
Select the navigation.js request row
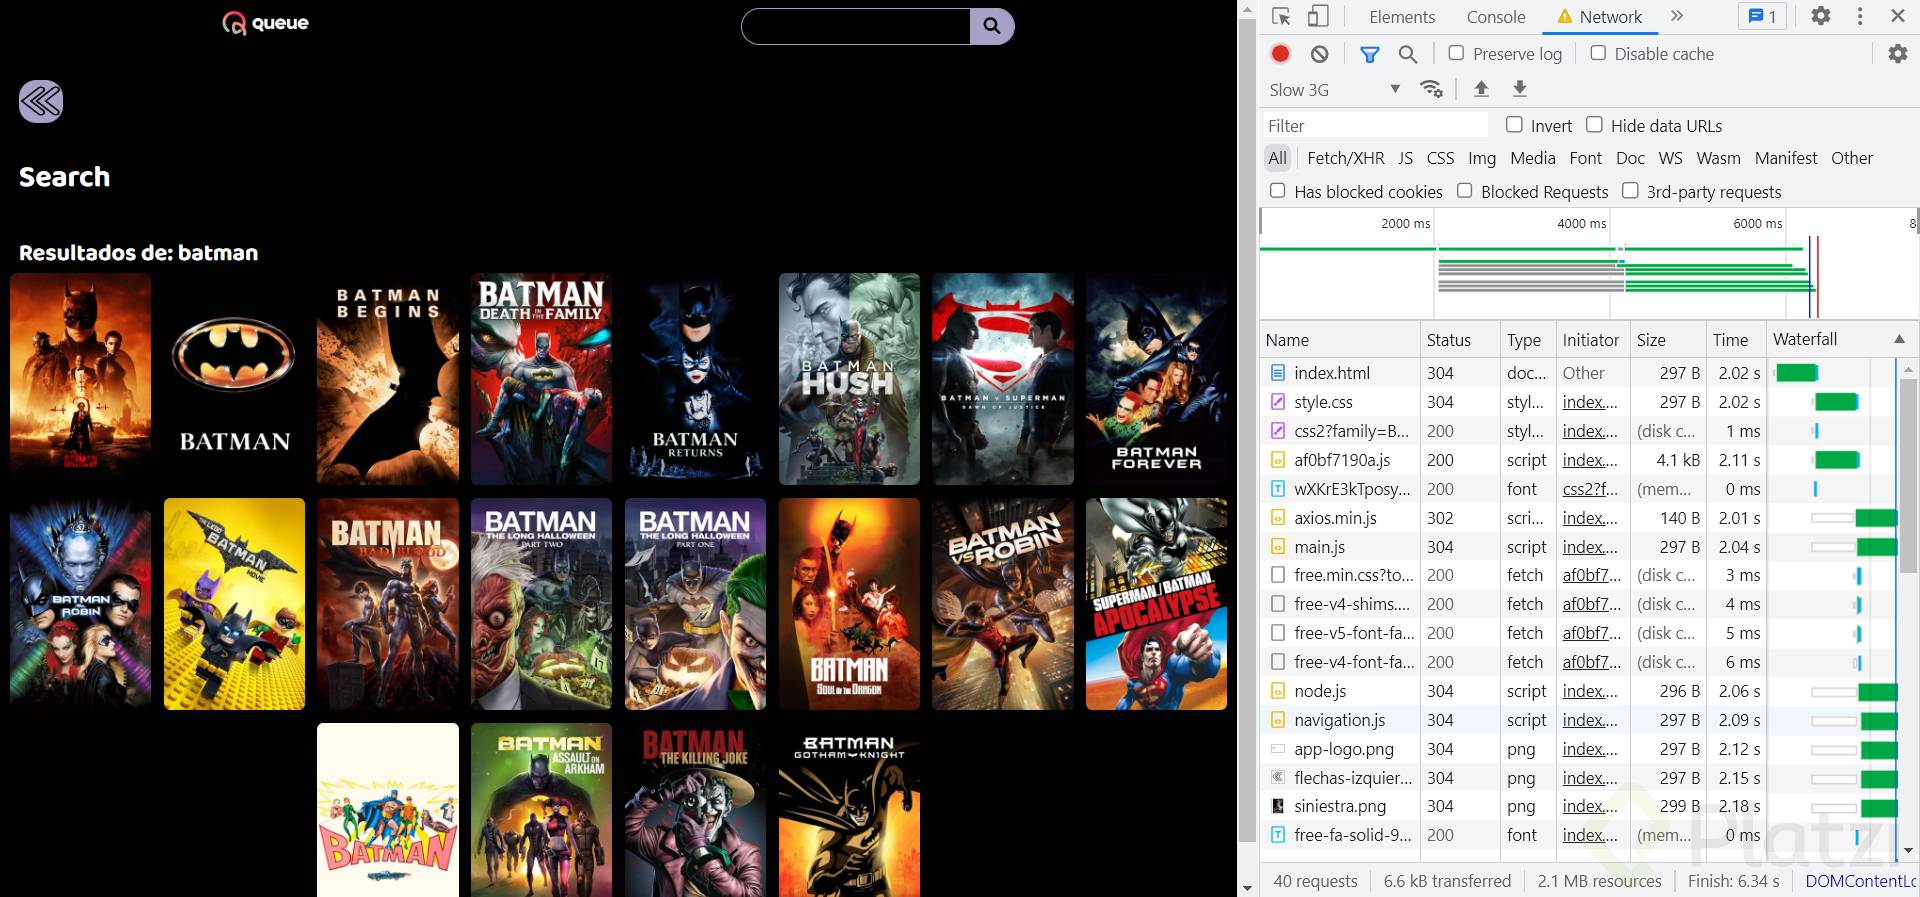[x=1578, y=720]
